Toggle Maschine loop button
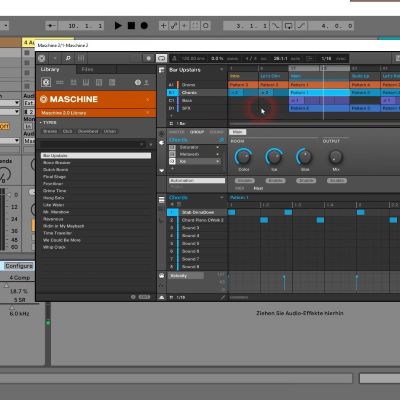Screen dimensions: 400x400 [x=161, y=59]
